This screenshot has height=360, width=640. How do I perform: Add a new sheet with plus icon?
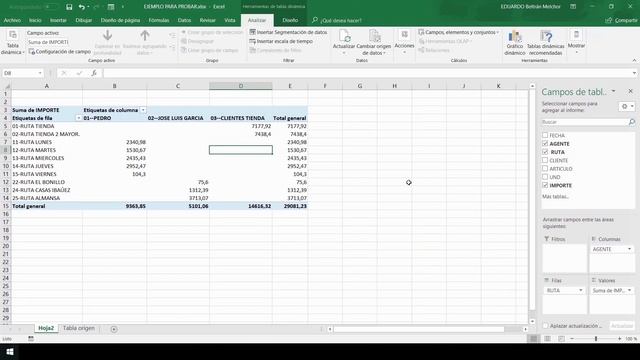pyautogui.click(x=114, y=329)
